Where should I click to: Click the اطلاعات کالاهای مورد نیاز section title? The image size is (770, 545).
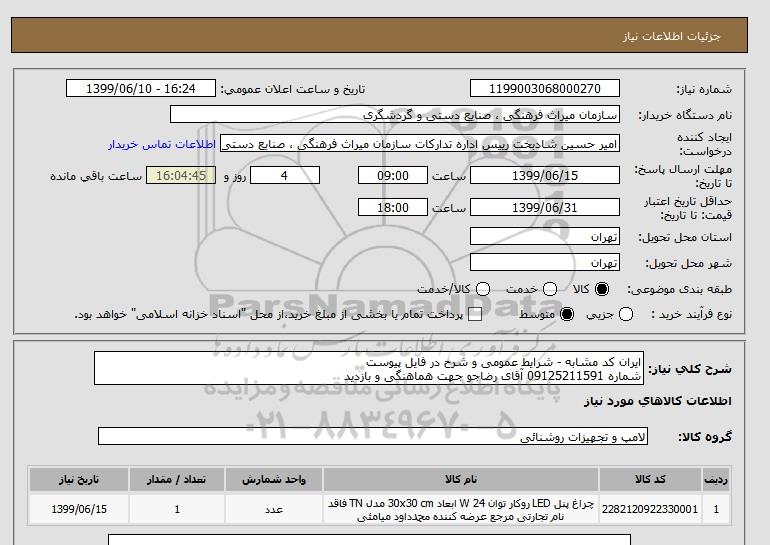[658, 401]
